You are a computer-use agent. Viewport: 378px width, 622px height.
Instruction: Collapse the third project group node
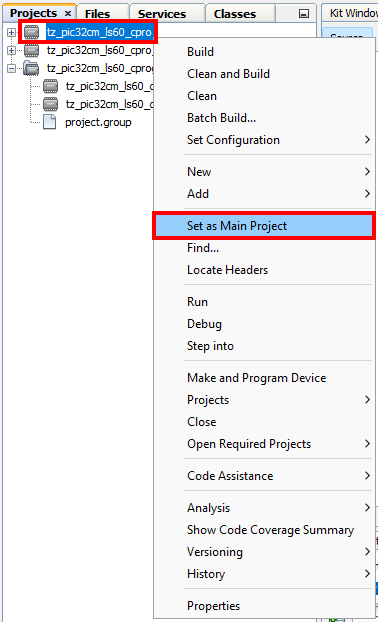coord(11,68)
